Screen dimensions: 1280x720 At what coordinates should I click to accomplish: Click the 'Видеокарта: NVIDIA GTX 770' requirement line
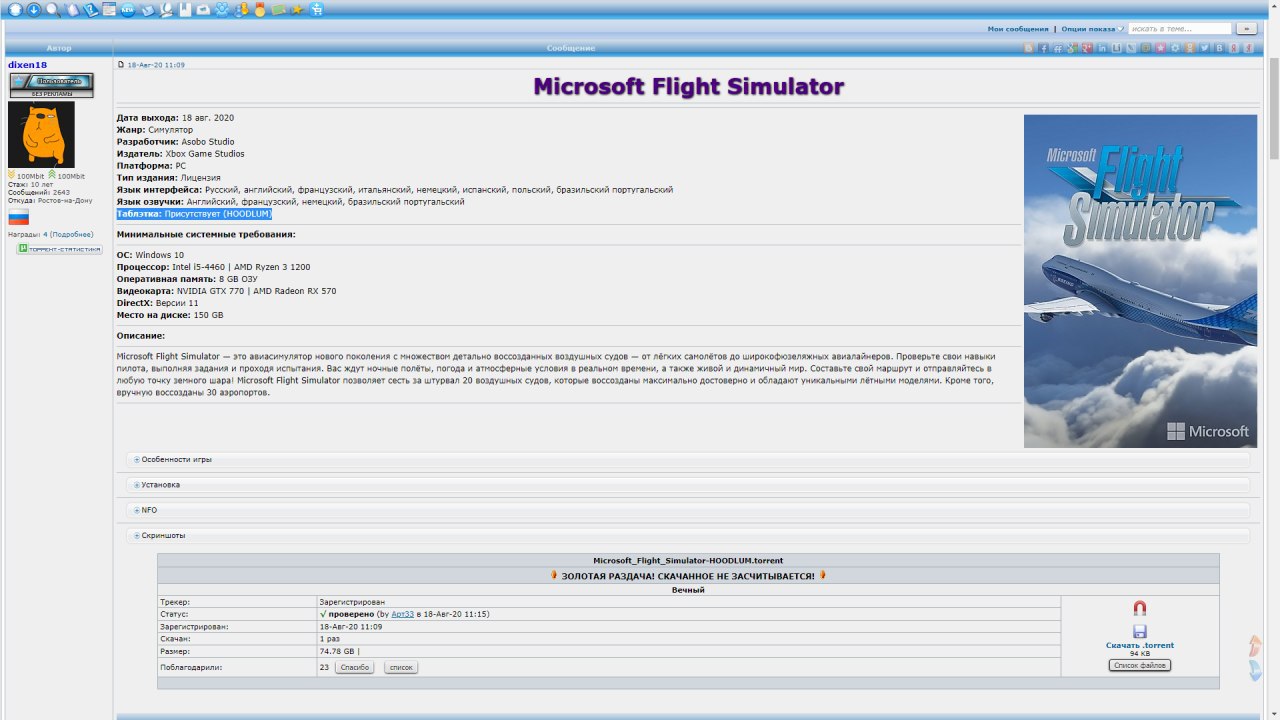[x=226, y=291]
